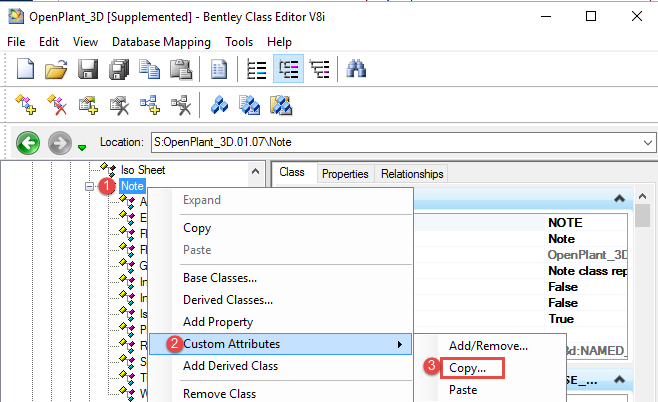Screen dimensions: 658x402
Task: Choose Derived Classes... in context menu
Action: 228,300
